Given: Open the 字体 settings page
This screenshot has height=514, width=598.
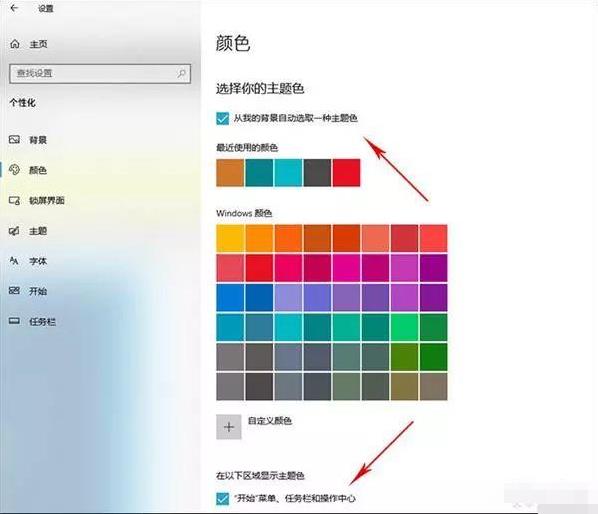Looking at the screenshot, I should click(x=38, y=261).
